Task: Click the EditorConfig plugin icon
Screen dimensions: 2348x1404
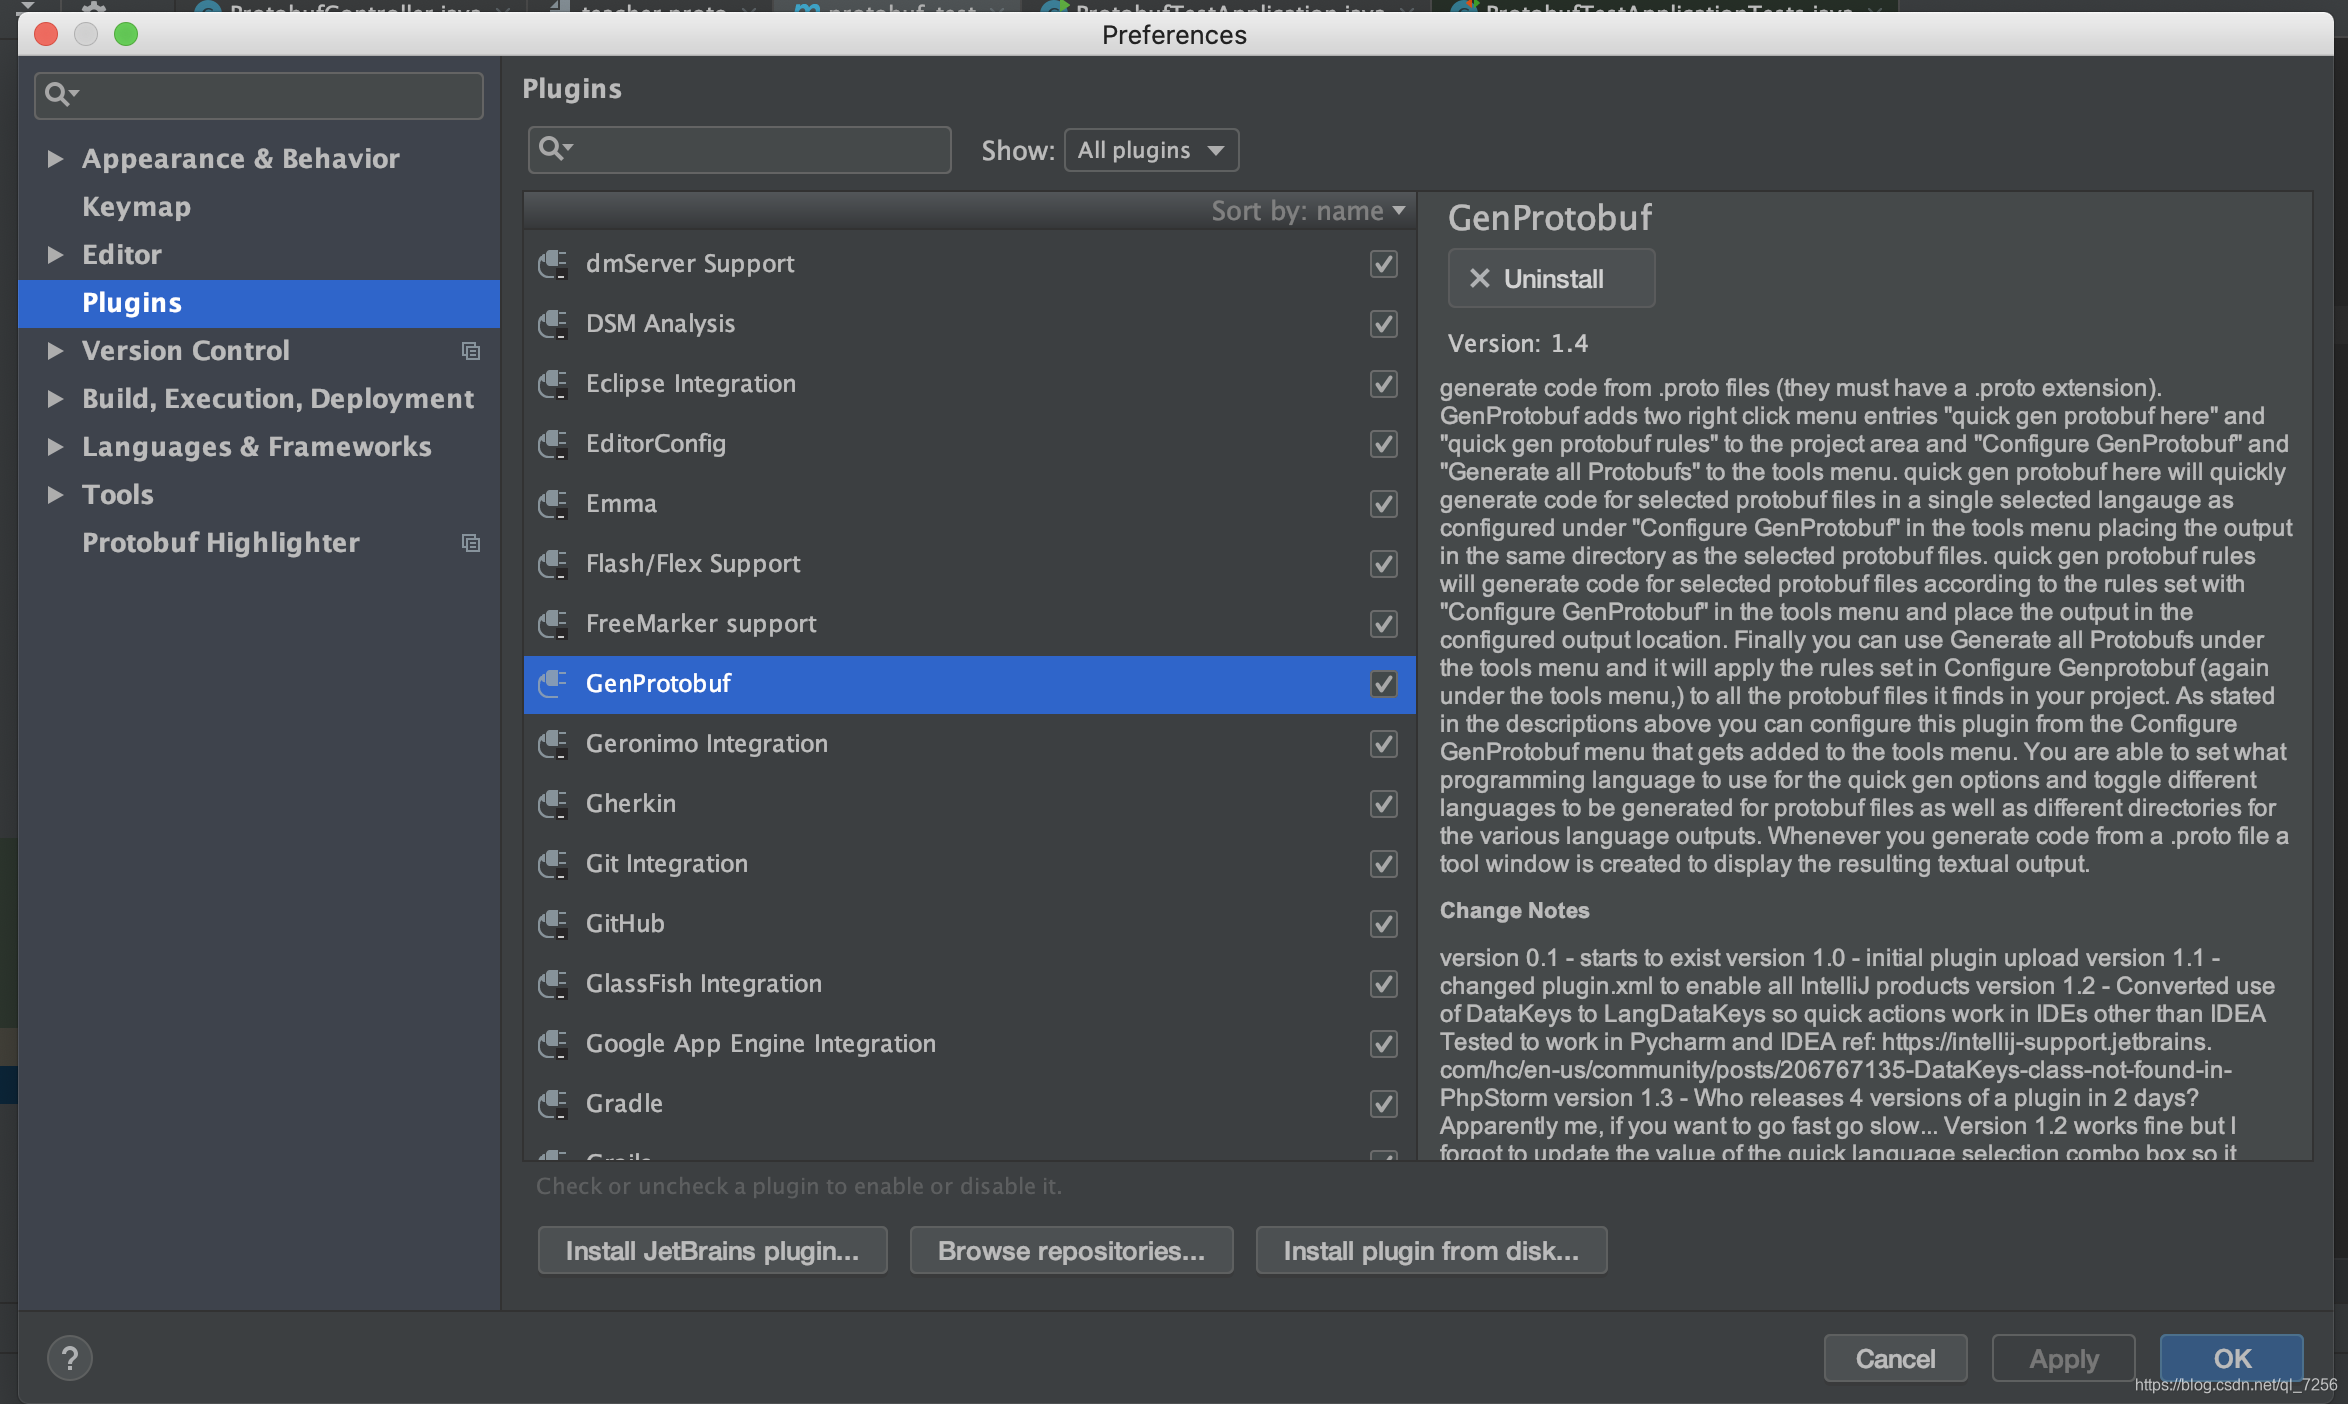Action: pos(553,444)
